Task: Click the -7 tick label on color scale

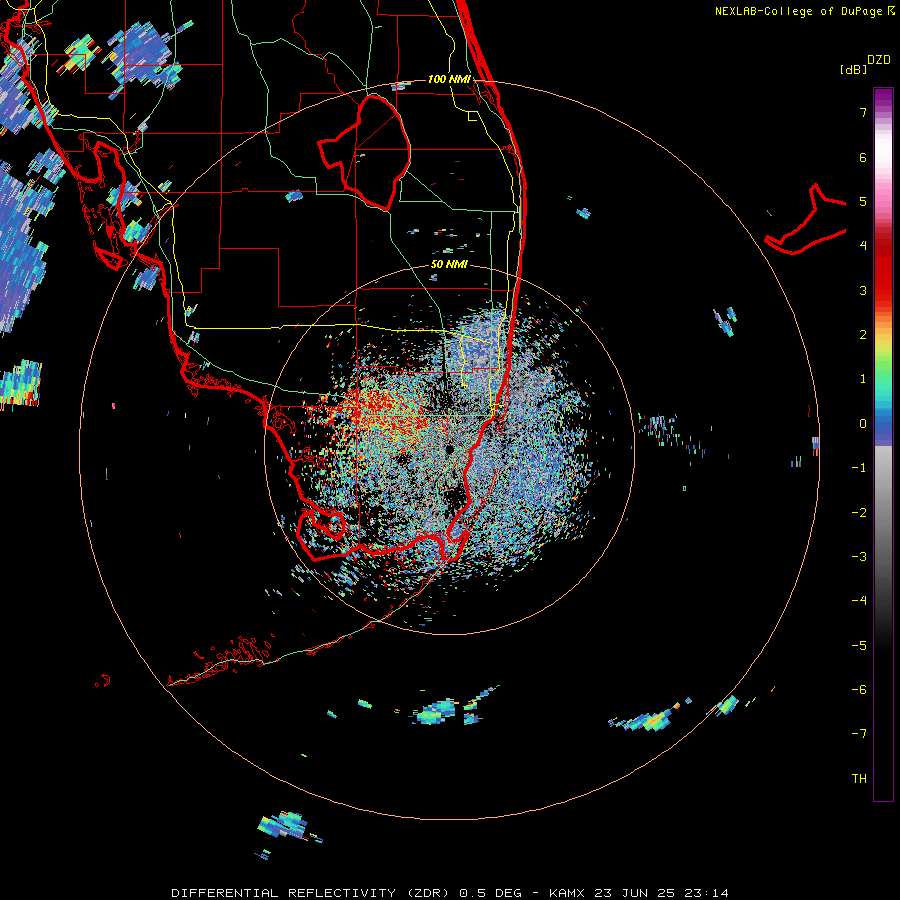Action: pyautogui.click(x=859, y=734)
